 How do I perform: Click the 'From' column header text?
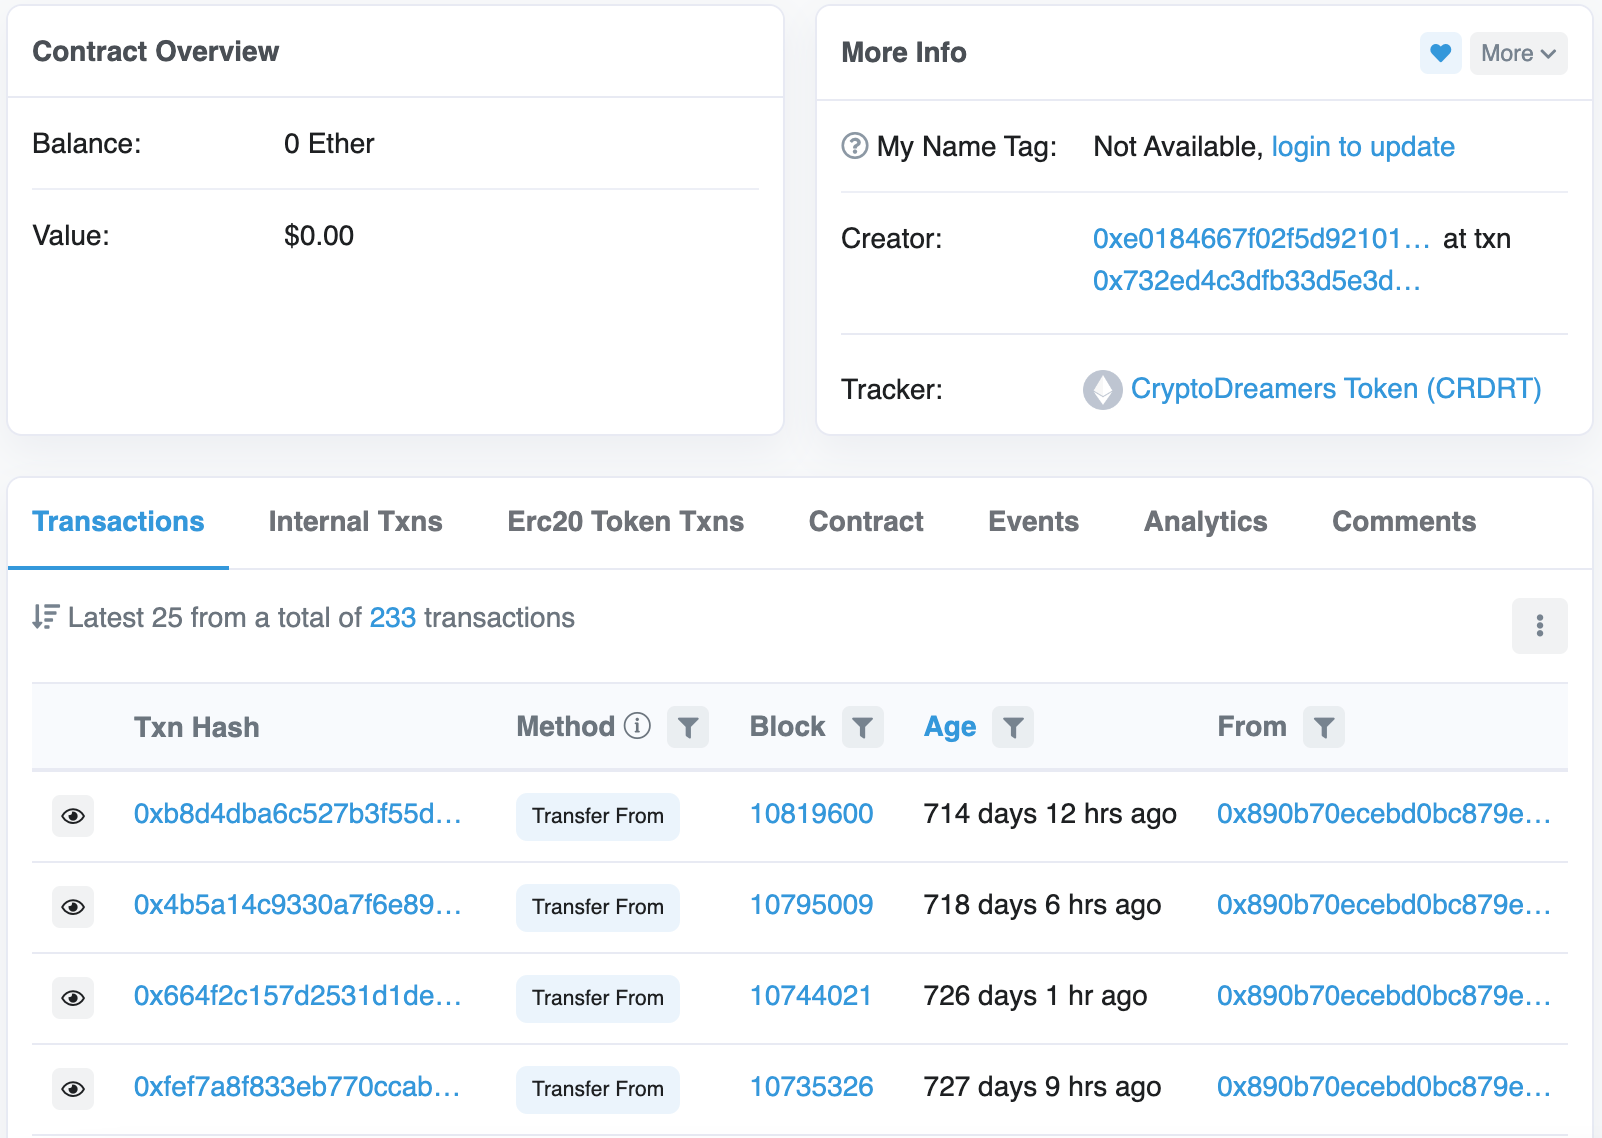[x=1252, y=727]
